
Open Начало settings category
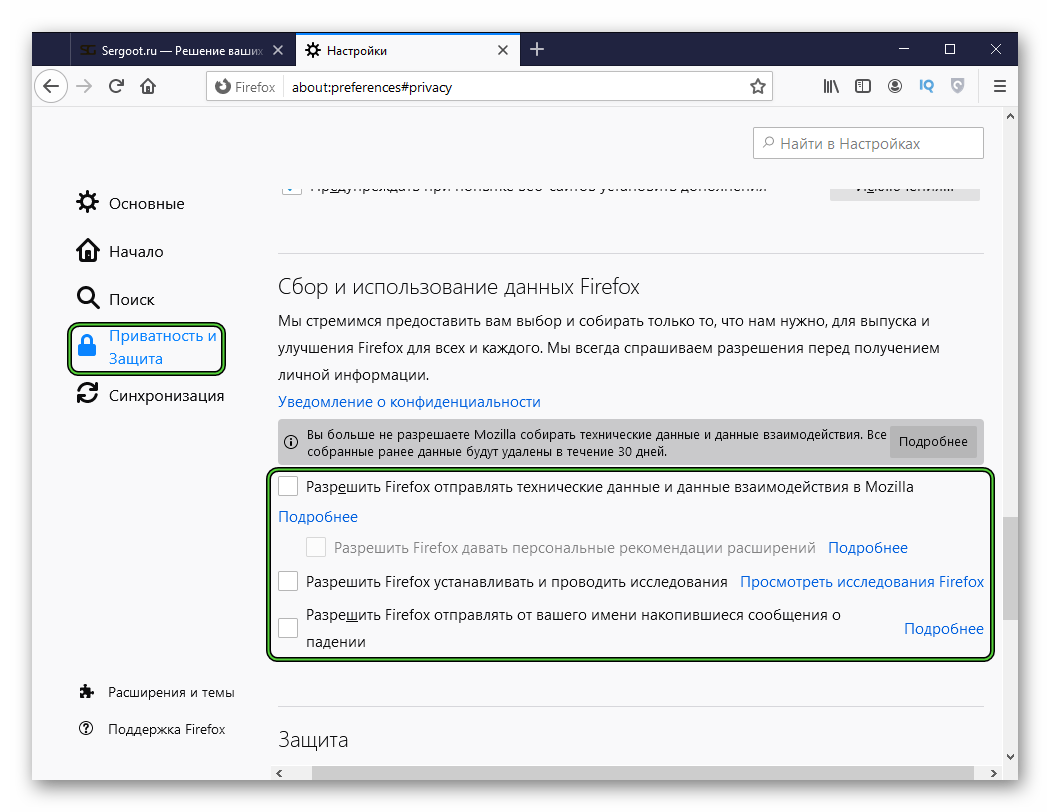click(121, 251)
